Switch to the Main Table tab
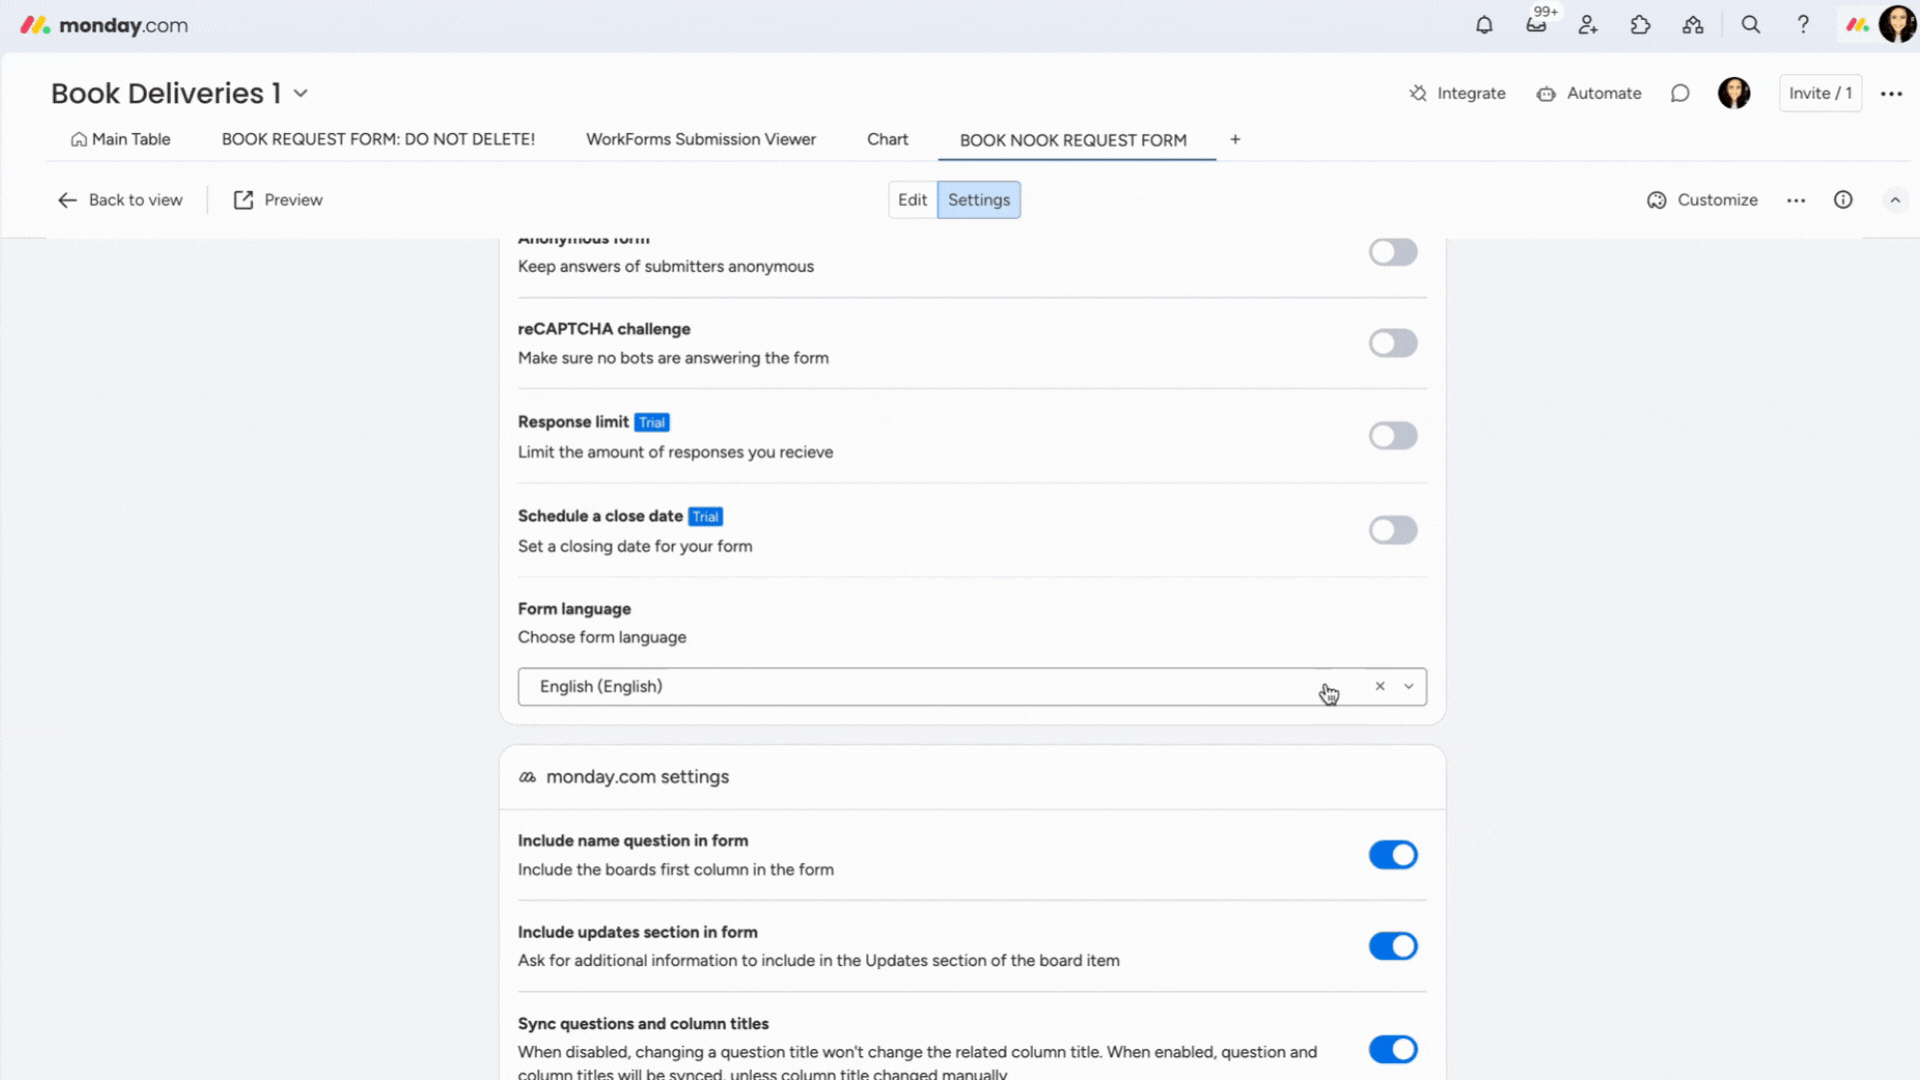The height and width of the screenshot is (1080, 1920). (x=120, y=139)
